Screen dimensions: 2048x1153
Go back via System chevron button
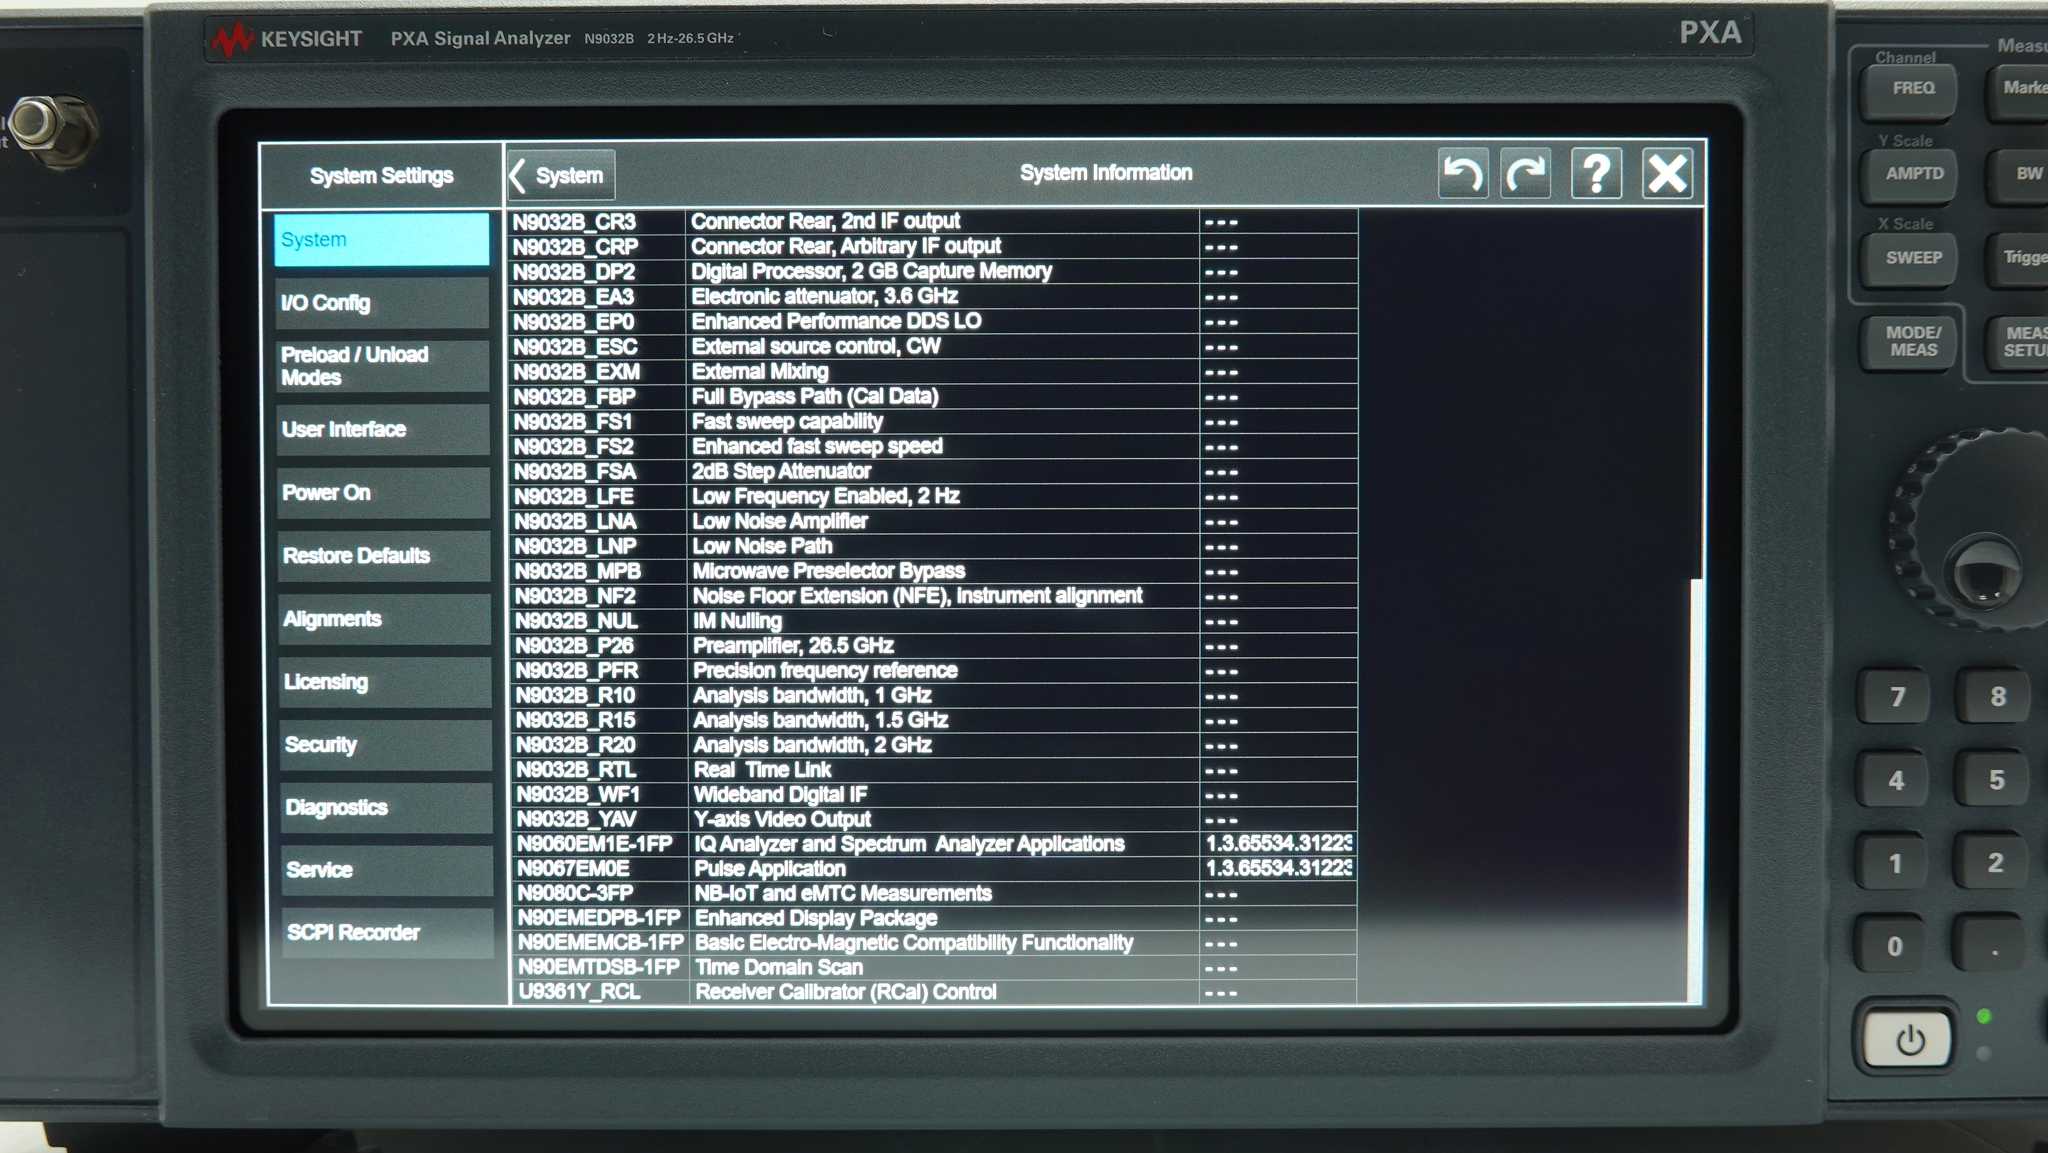pyautogui.click(x=561, y=175)
